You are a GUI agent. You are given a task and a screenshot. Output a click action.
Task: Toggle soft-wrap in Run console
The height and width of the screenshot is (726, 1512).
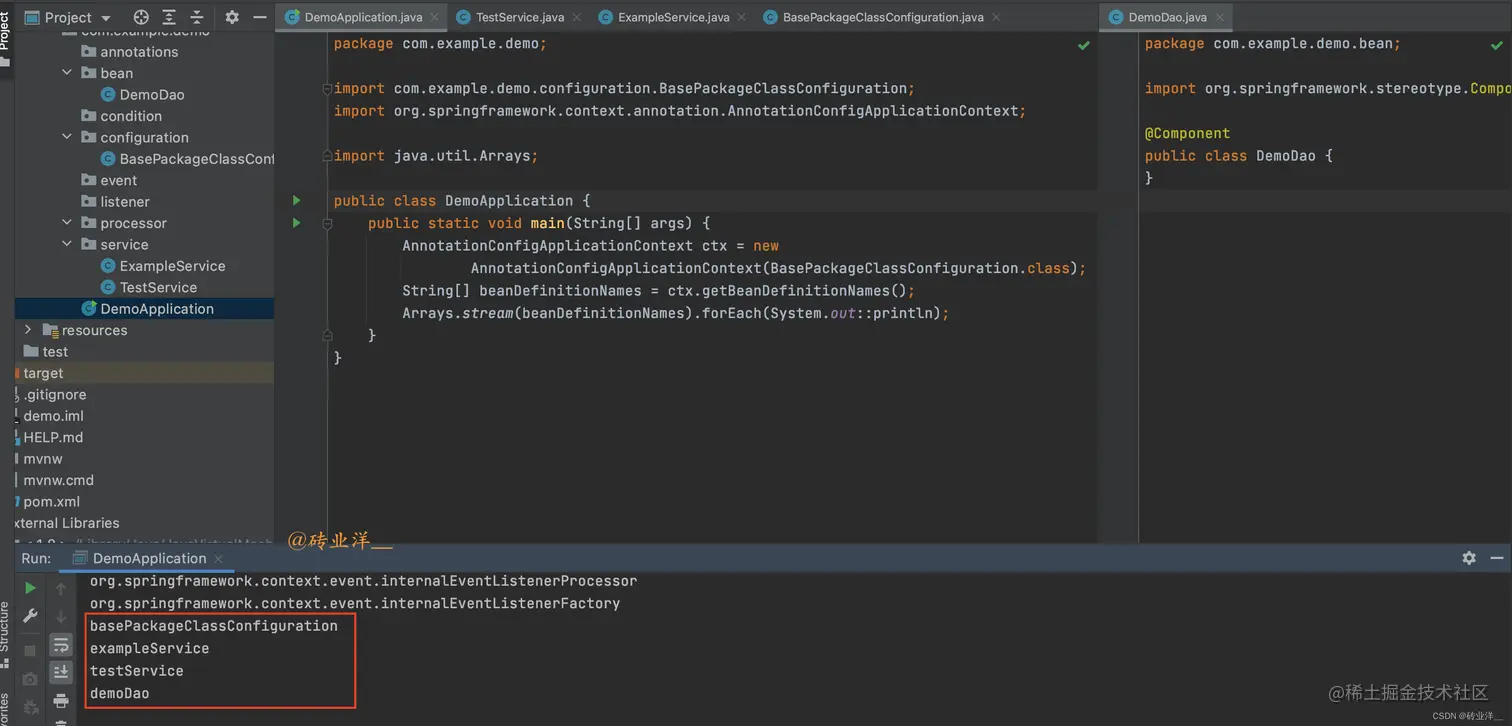click(61, 645)
